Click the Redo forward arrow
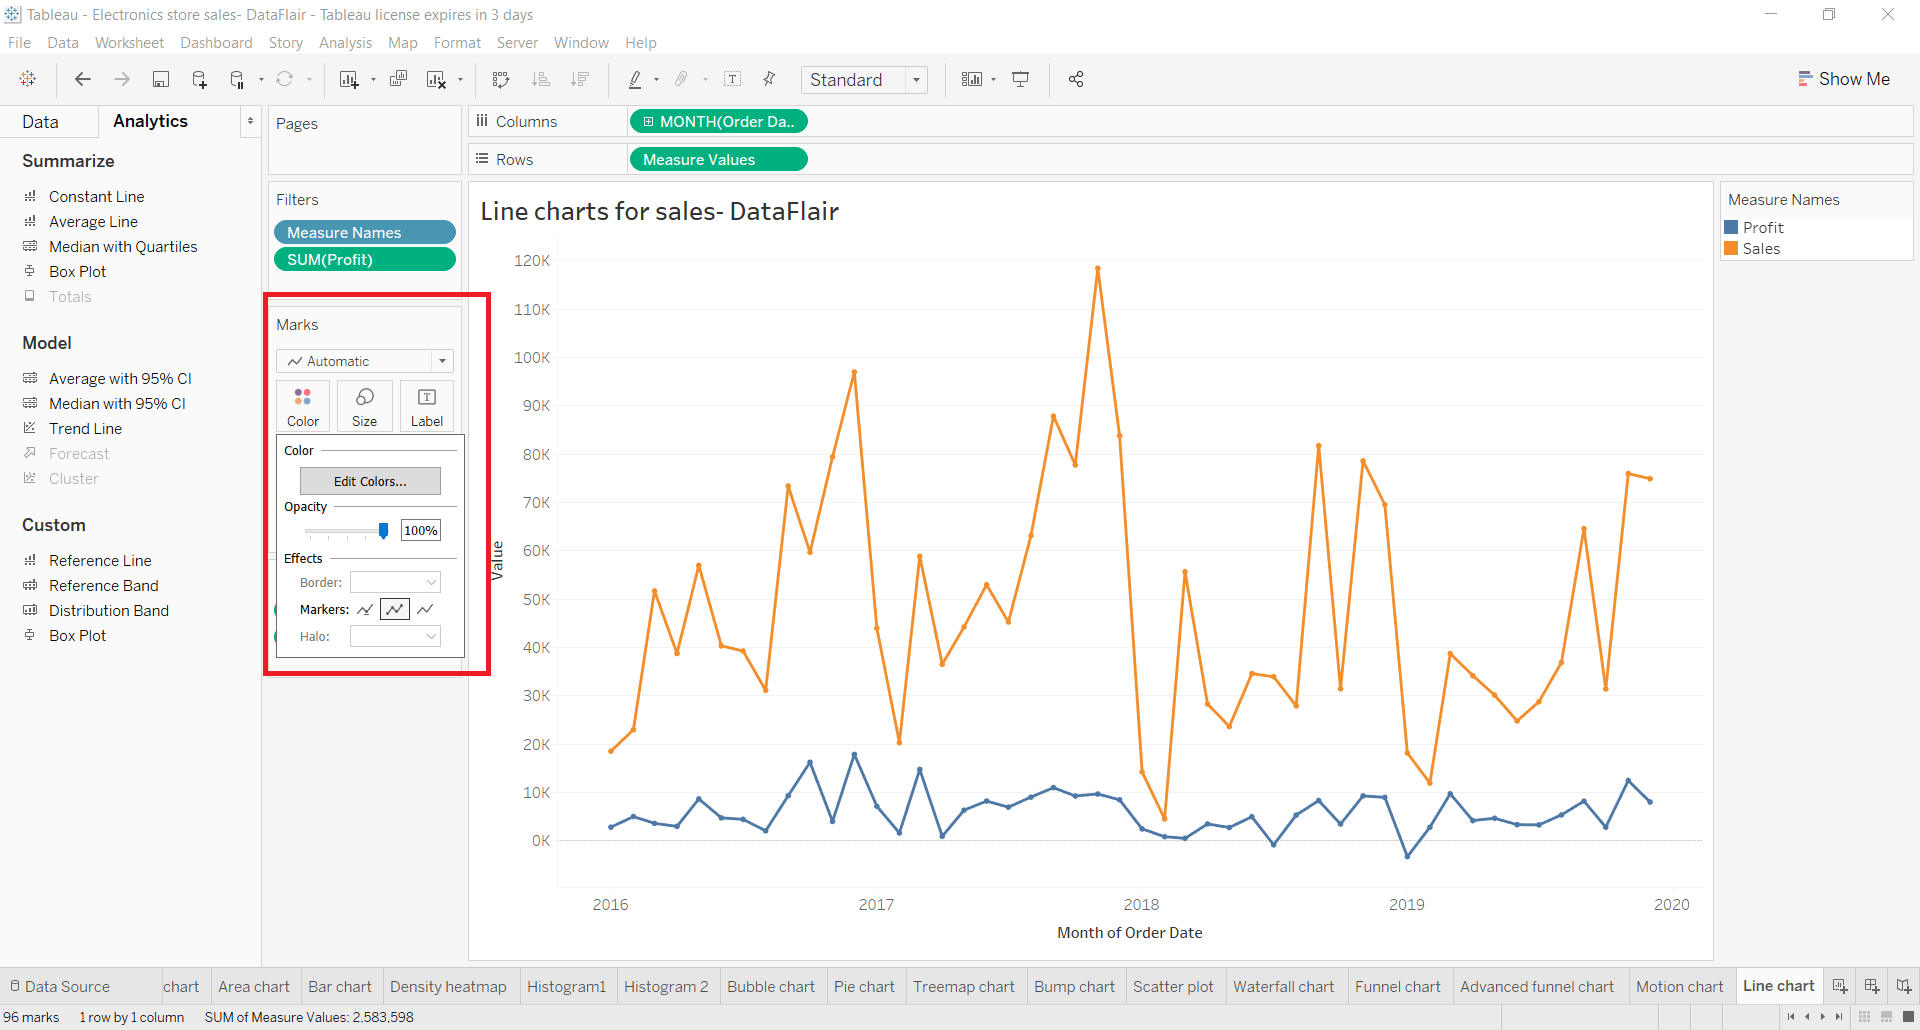 coord(122,79)
